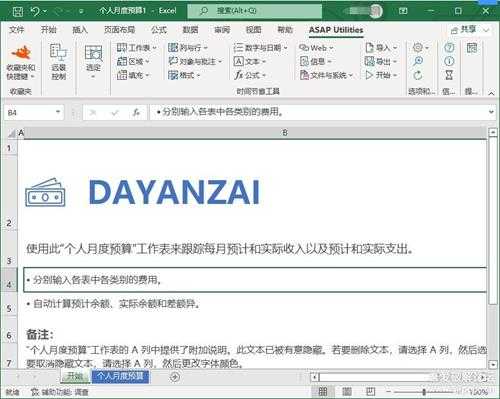Switch to the 页面布局 ribbon tab
Viewport: 500px width, 399px height.
point(119,30)
